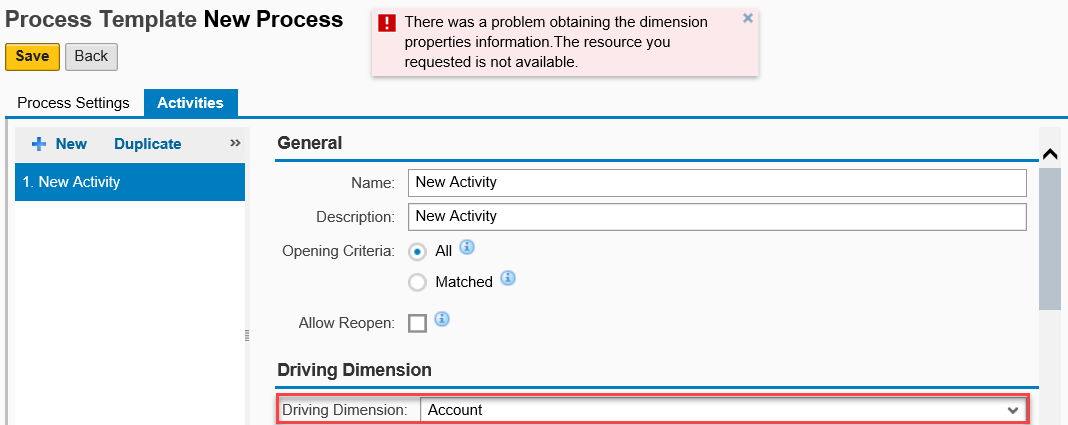This screenshot has height=425, width=1068.
Task: Click the General section heading
Action: coord(310,143)
